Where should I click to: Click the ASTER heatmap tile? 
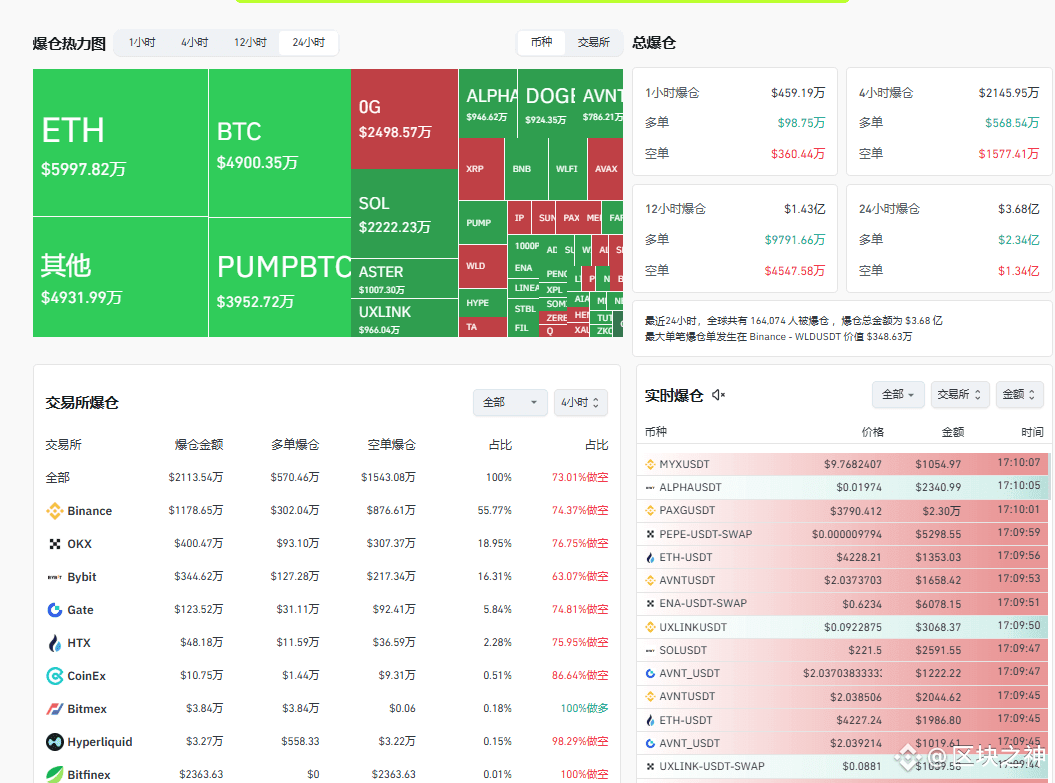pos(404,278)
